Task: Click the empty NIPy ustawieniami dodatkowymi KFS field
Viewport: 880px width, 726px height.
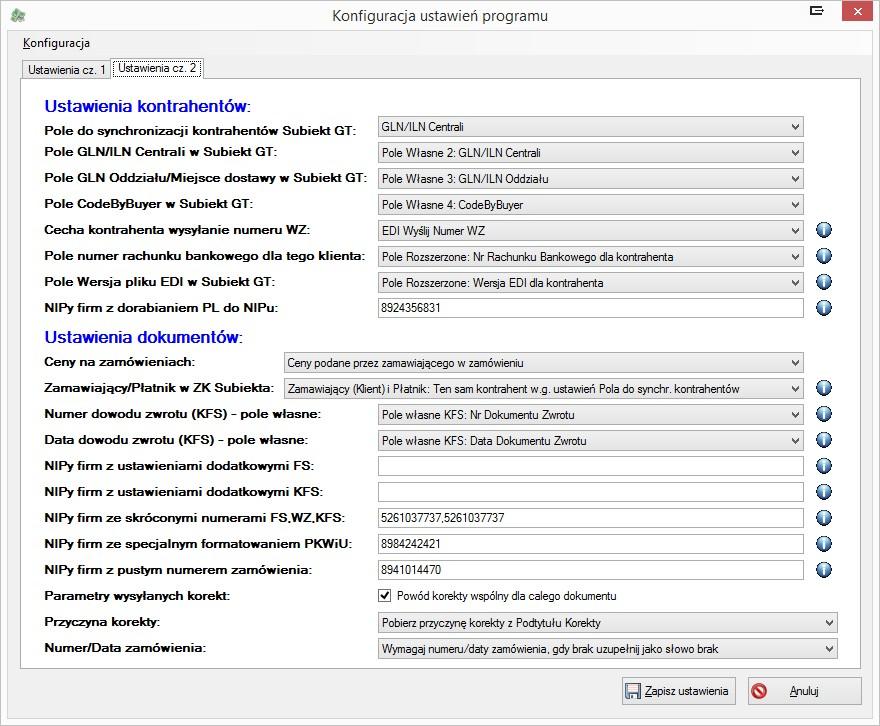Action: (590, 492)
